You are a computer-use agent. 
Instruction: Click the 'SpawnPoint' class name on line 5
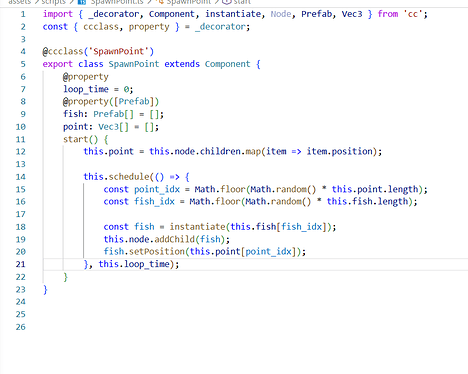tap(134, 64)
